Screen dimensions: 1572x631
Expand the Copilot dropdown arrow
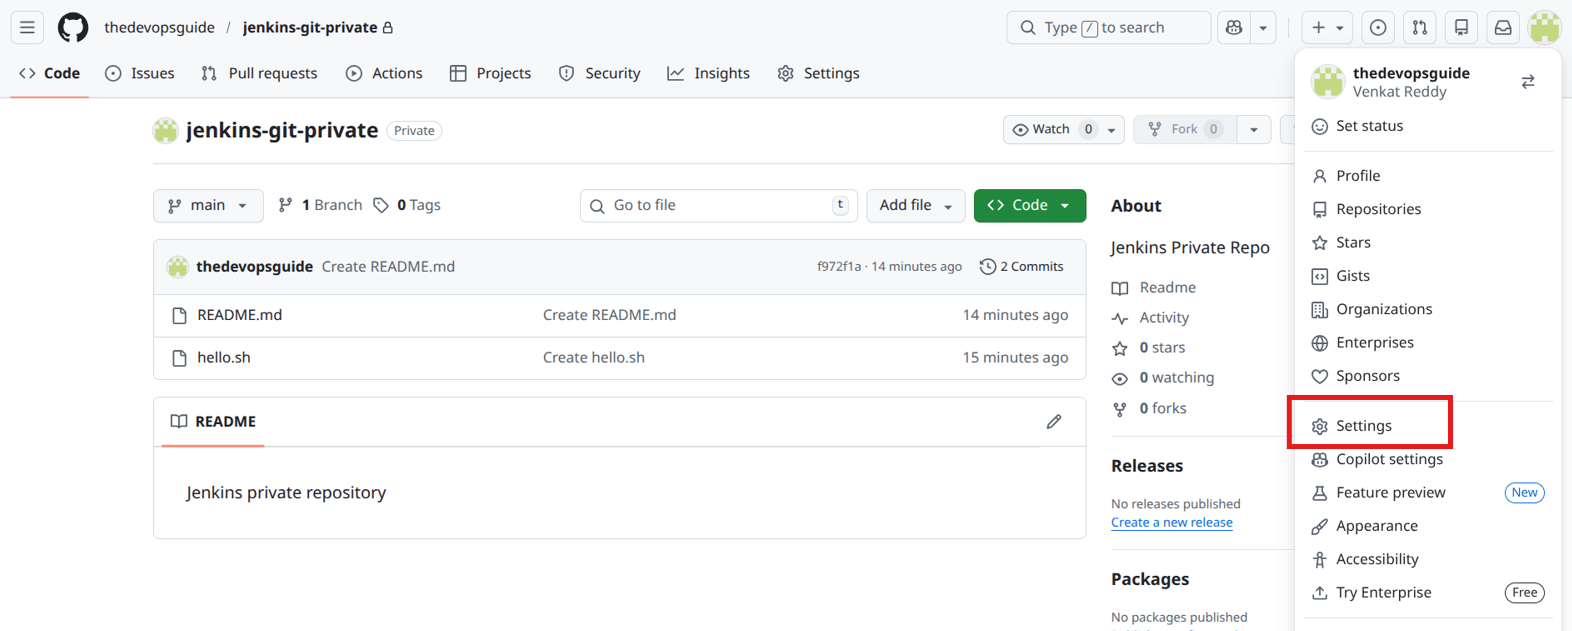pyautogui.click(x=1263, y=28)
